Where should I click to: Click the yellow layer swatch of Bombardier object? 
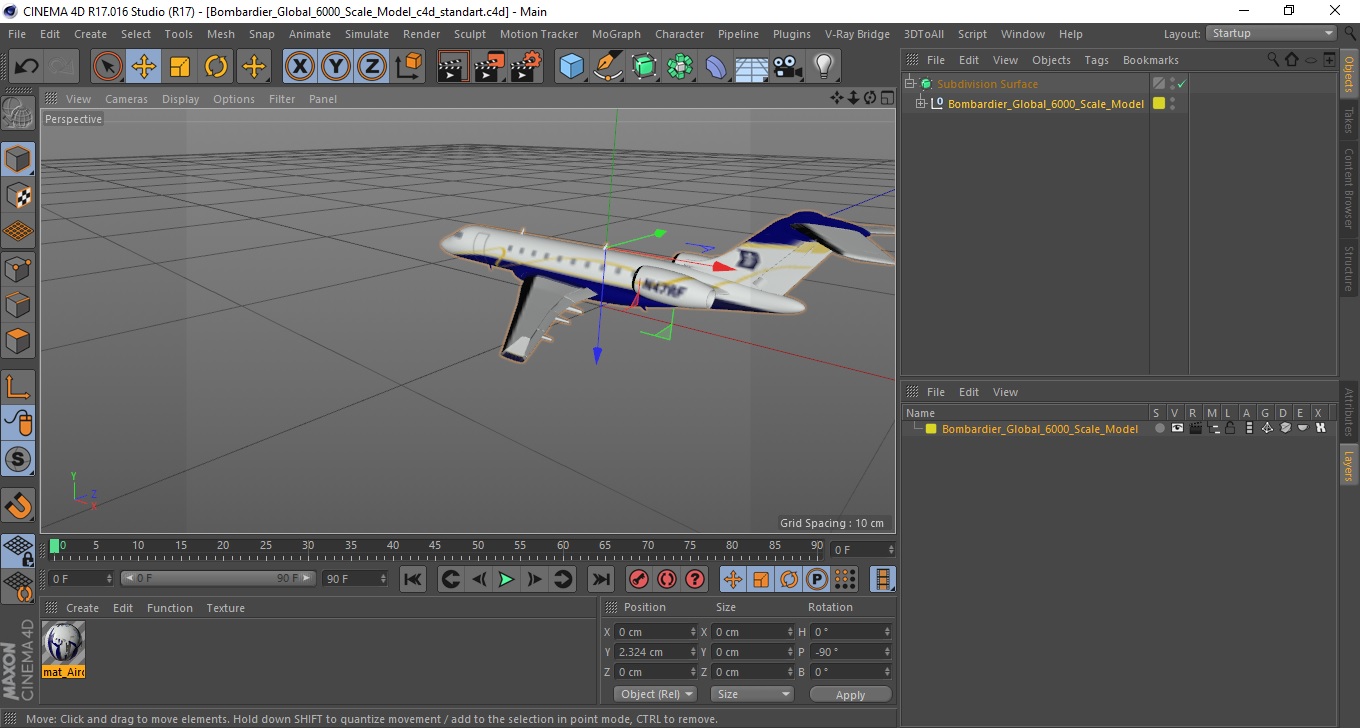(1159, 103)
